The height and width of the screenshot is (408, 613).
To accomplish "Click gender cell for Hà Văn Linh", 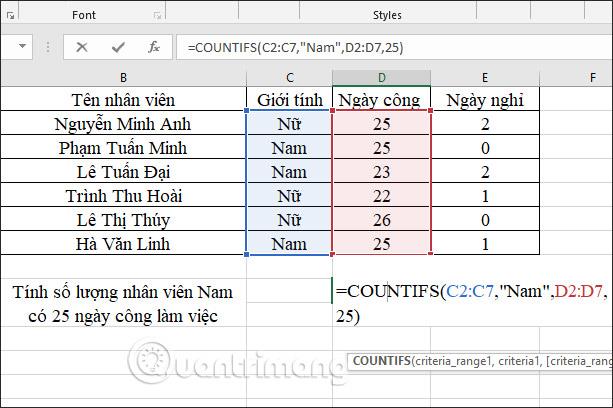I will click(x=289, y=243).
